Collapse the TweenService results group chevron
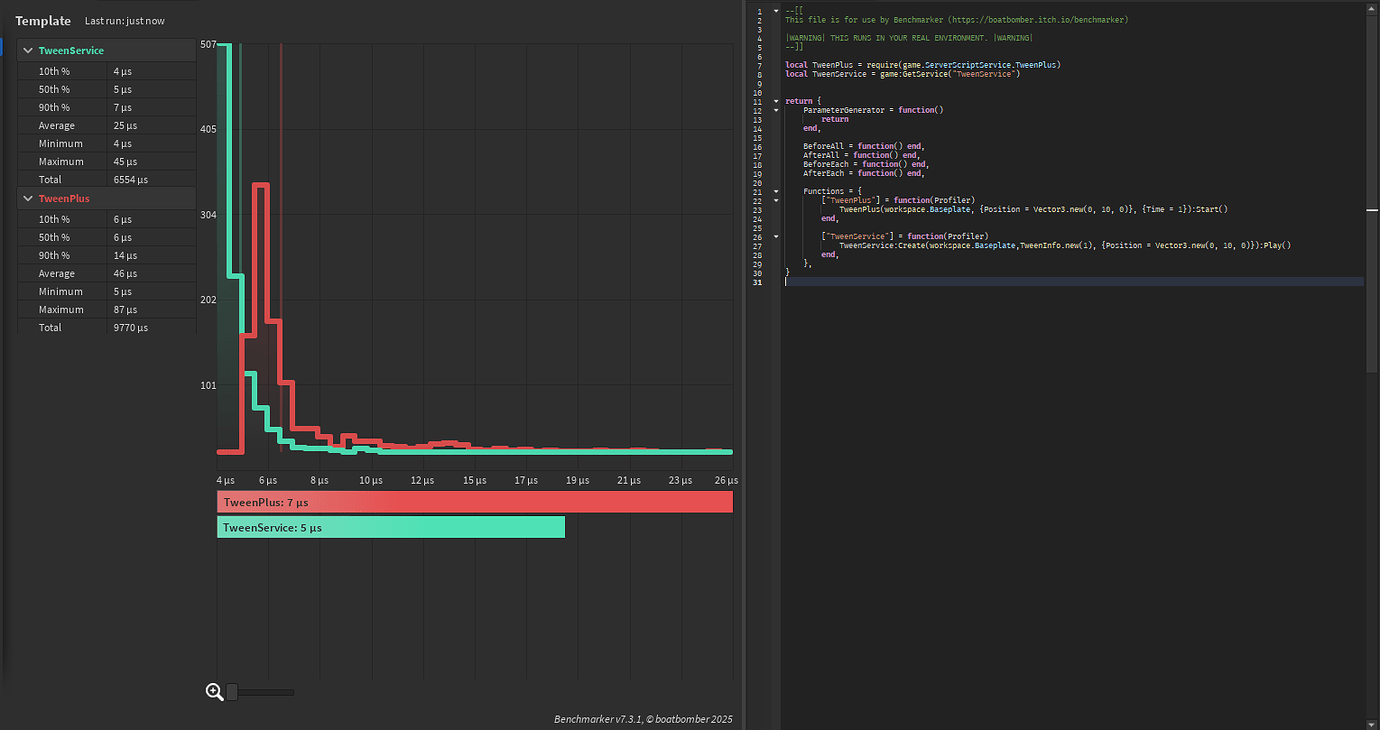Screen dimensions: 1380x730 pyautogui.click(x=28, y=51)
